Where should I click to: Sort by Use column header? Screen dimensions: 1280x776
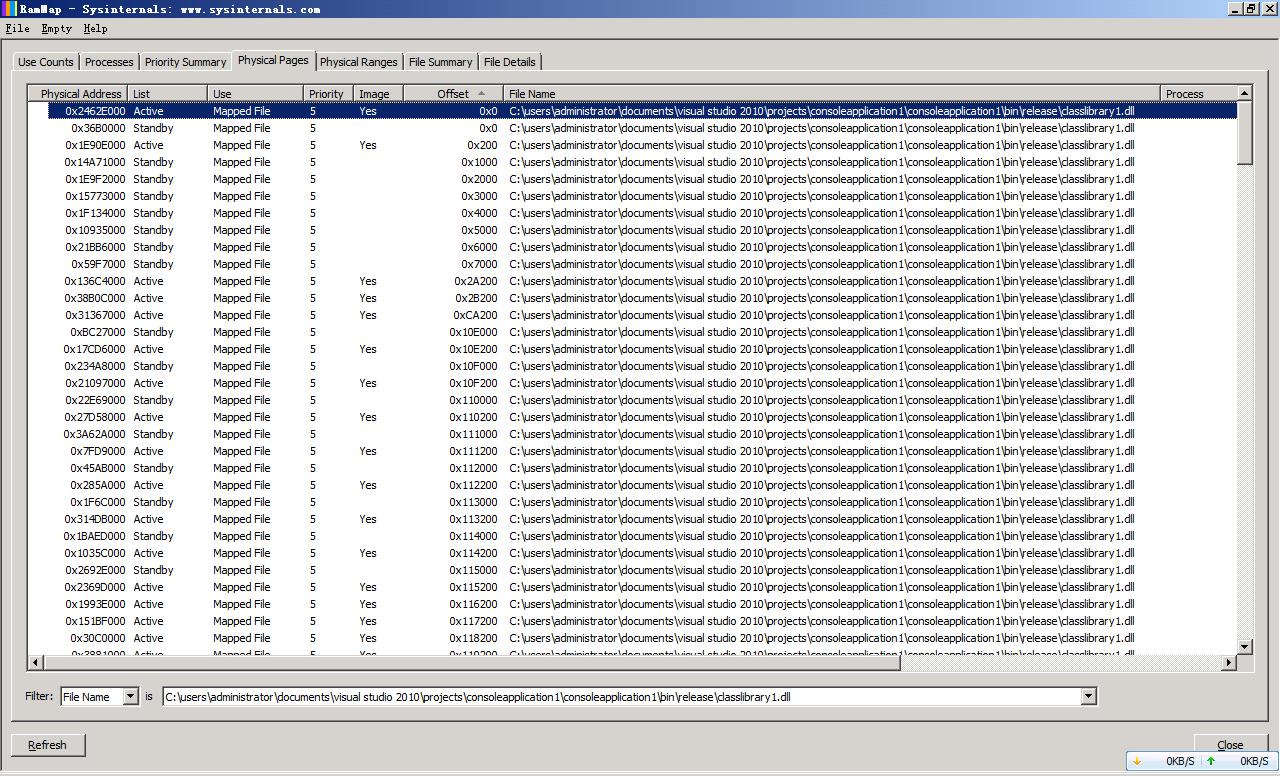(256, 94)
